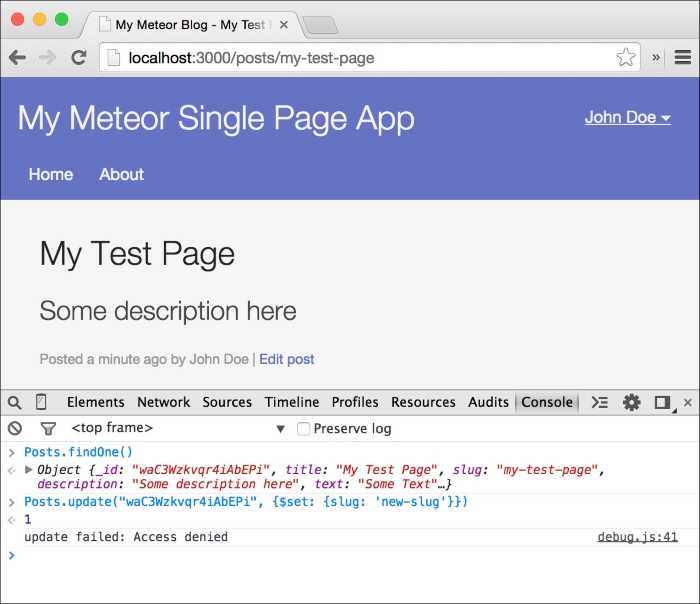Open the debug.js:41 source link
The width and height of the screenshot is (700, 604).
tap(638, 537)
